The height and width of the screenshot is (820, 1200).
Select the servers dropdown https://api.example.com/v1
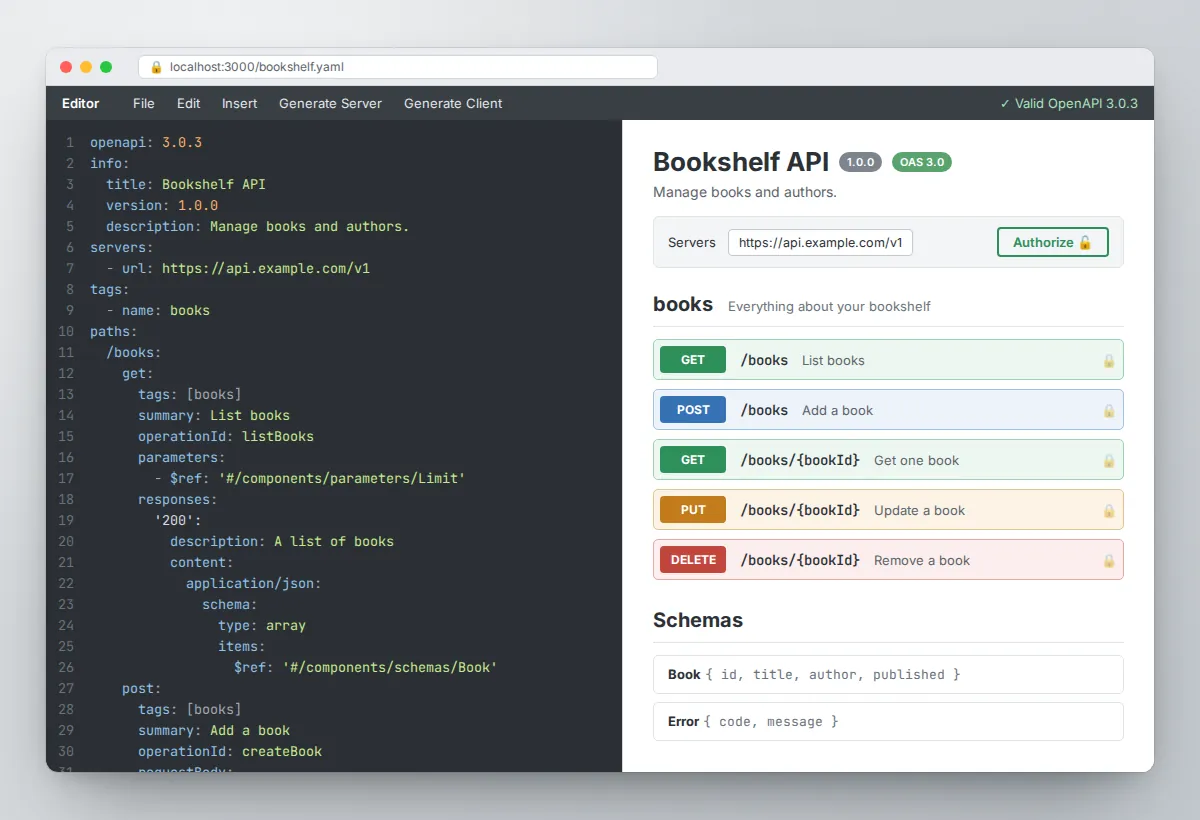tap(820, 242)
